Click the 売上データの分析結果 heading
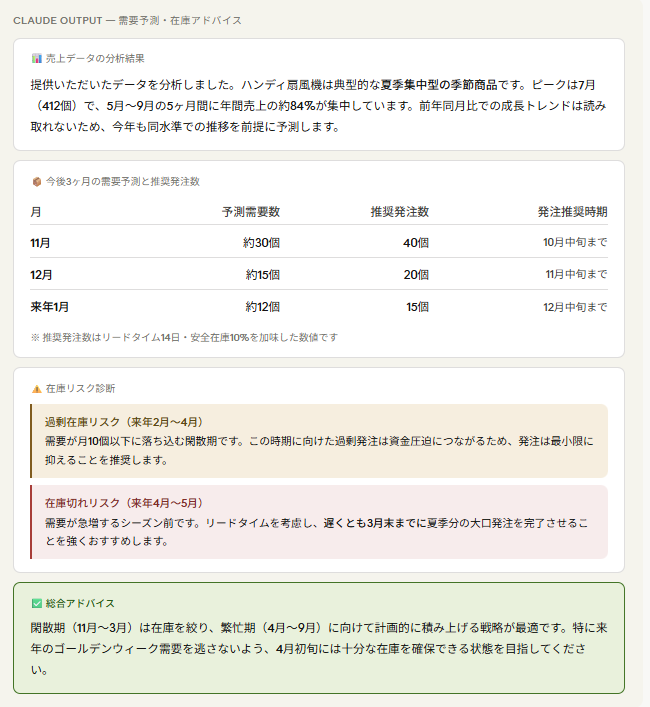 (x=95, y=58)
